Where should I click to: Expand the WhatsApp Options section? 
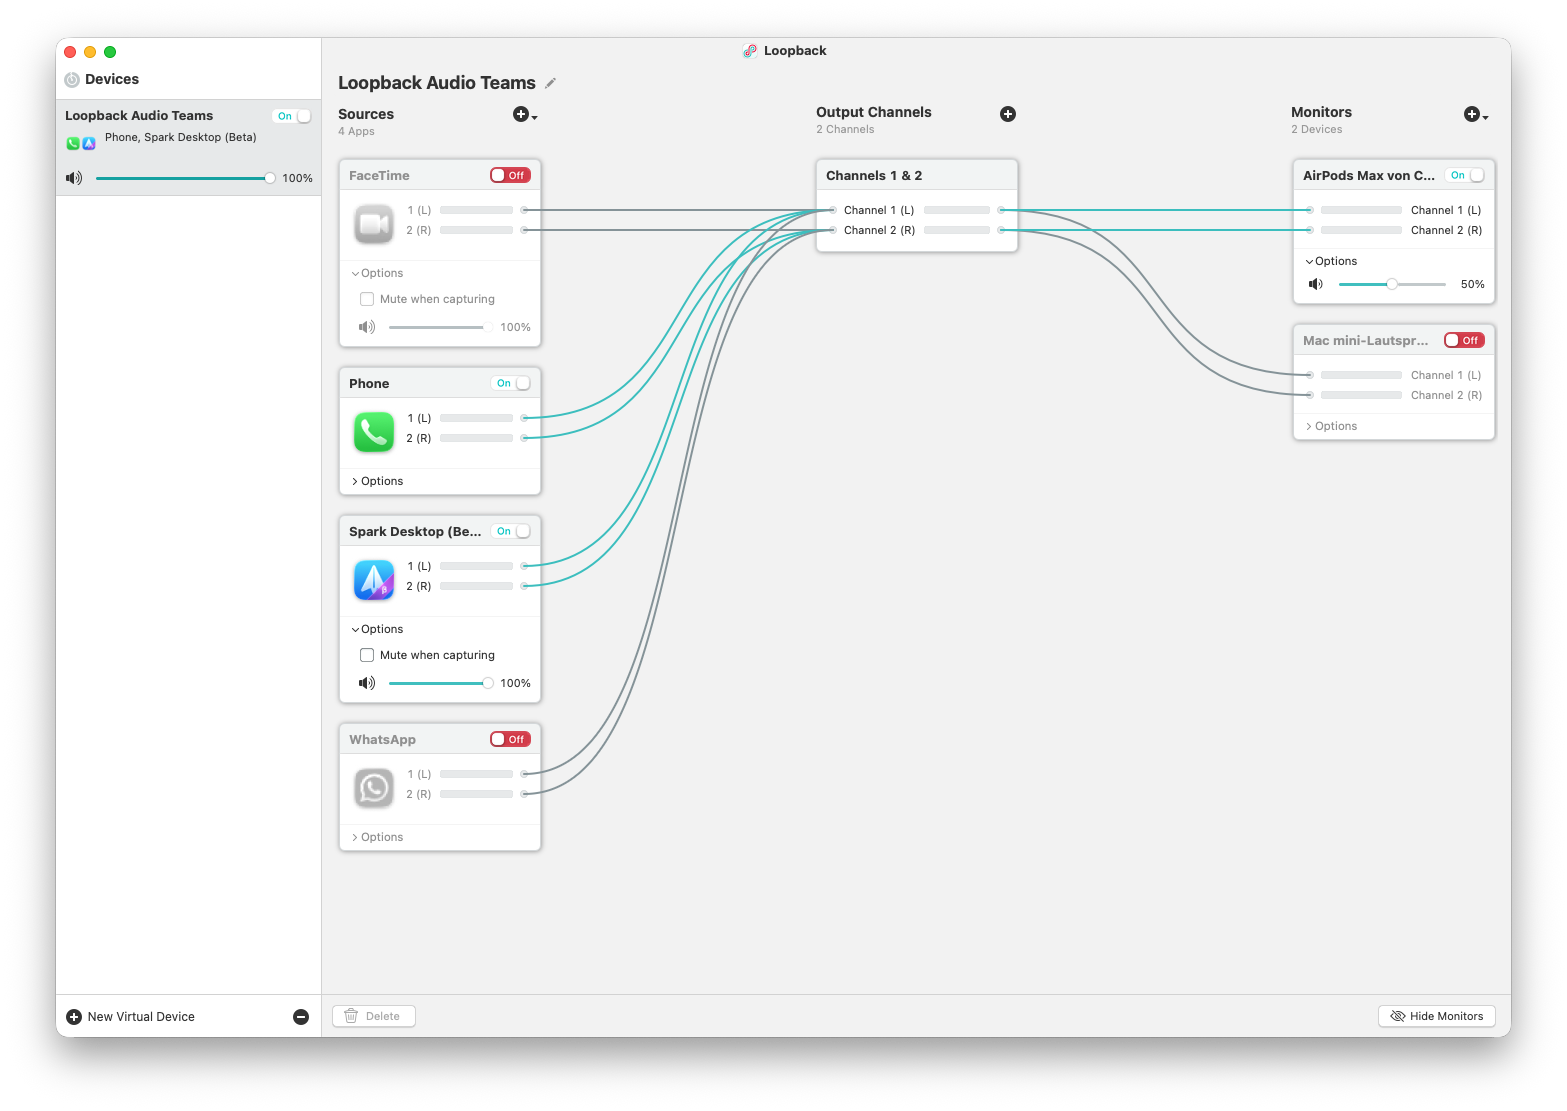377,838
